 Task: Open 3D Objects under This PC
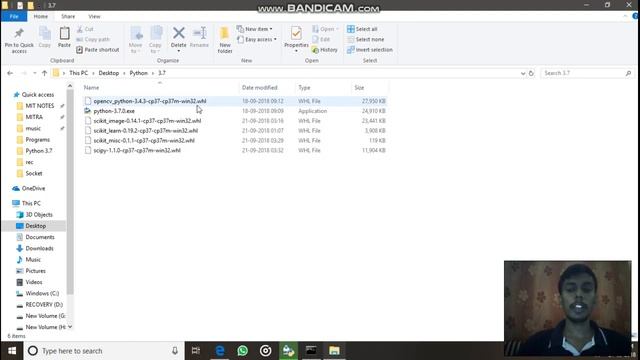39,215
